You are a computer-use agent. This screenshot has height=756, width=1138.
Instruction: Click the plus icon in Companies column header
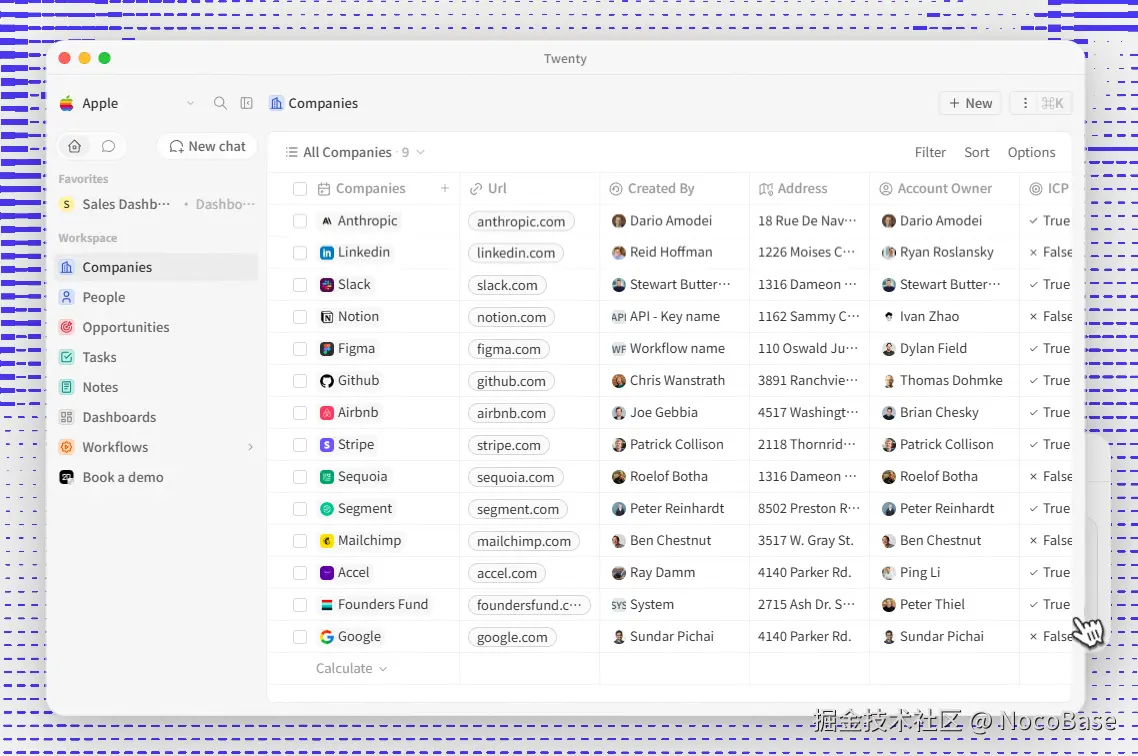[445, 189]
